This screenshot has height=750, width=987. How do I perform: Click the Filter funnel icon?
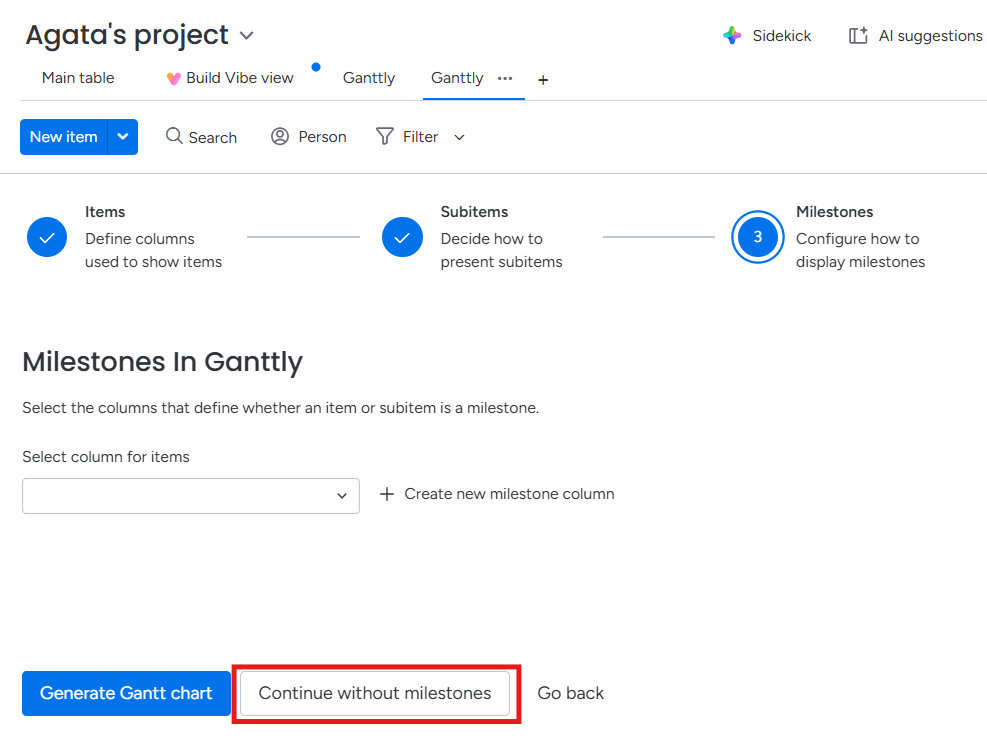[385, 137]
